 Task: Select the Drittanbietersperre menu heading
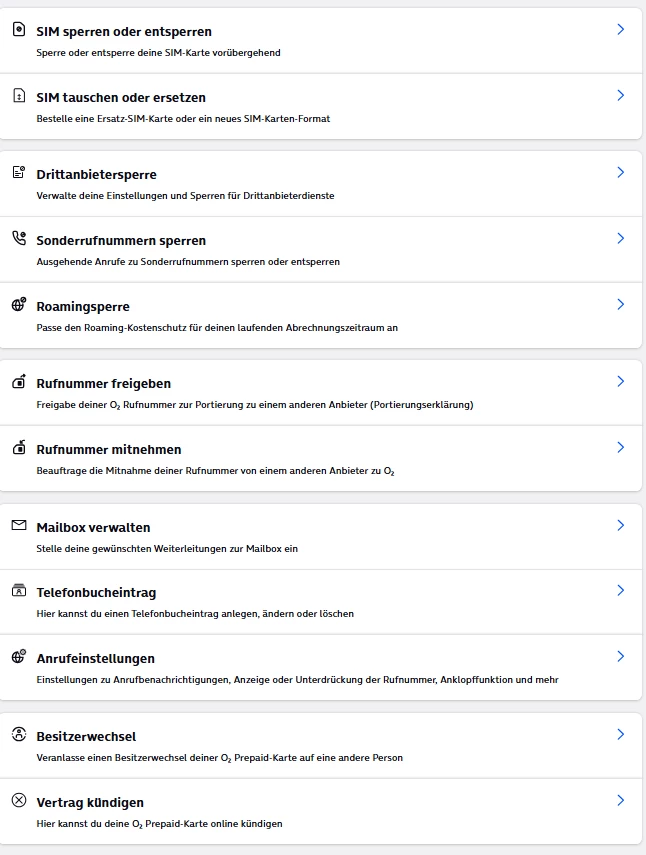[96, 175]
